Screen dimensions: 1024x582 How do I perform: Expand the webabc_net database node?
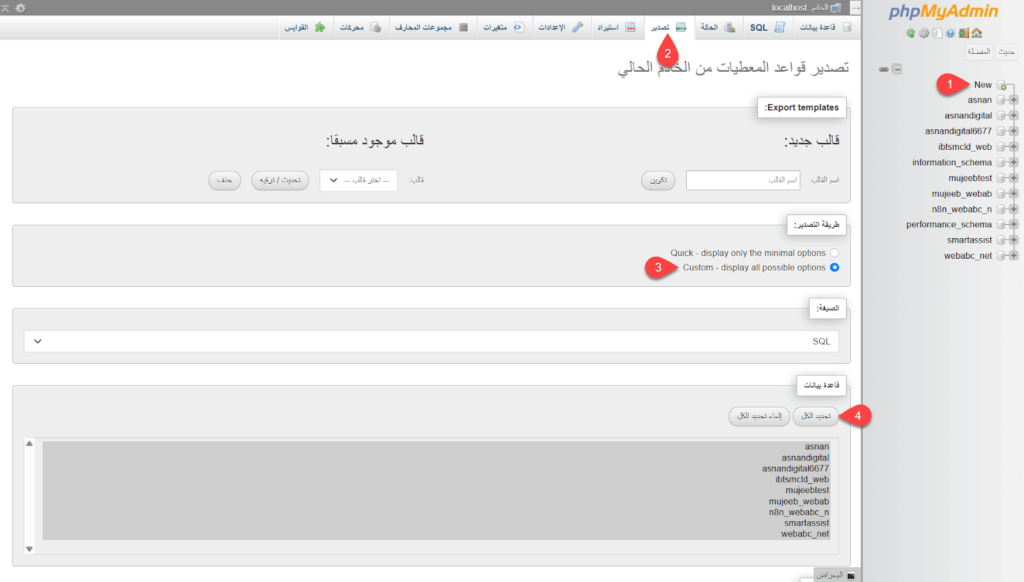click(1014, 256)
